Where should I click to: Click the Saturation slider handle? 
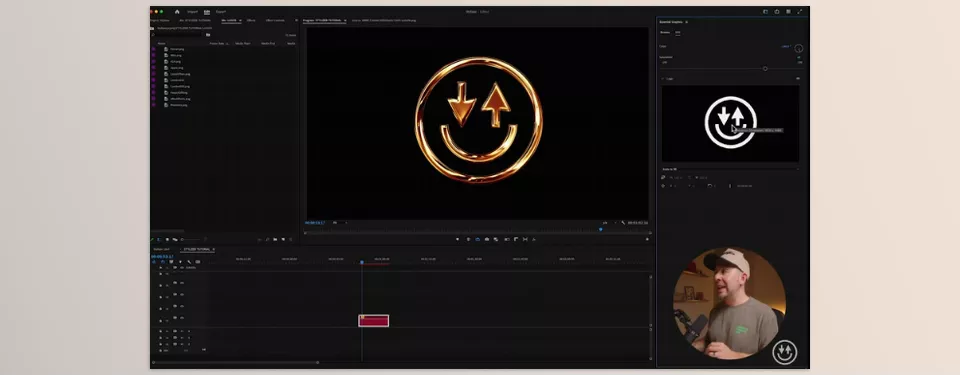765,69
